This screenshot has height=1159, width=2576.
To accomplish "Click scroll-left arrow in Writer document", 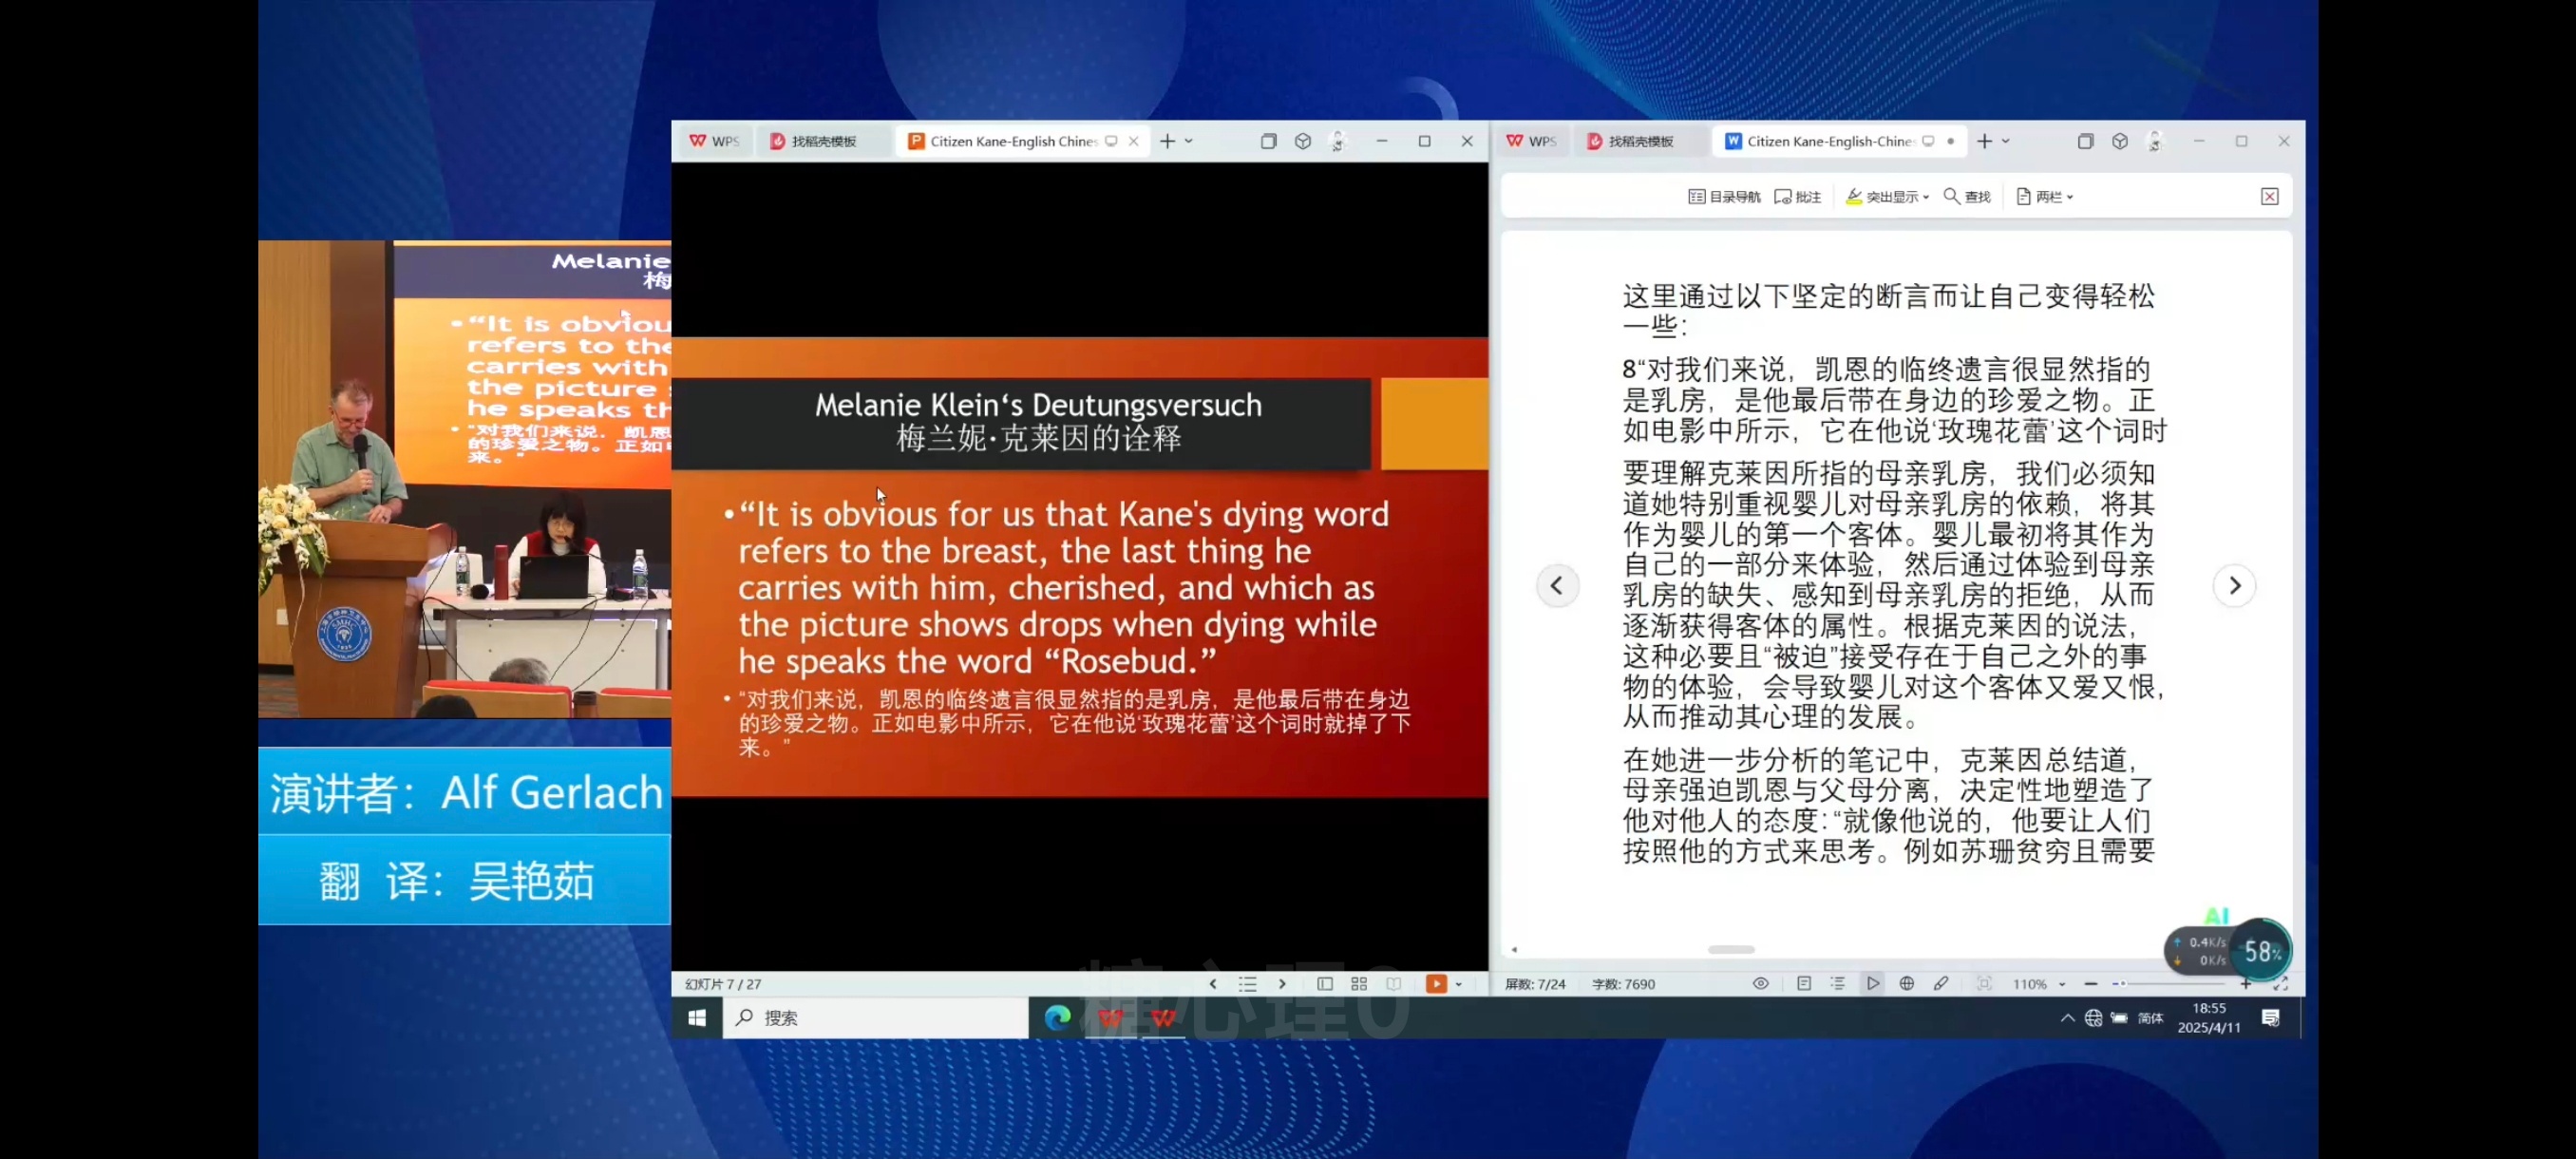I will pyautogui.click(x=1514, y=949).
